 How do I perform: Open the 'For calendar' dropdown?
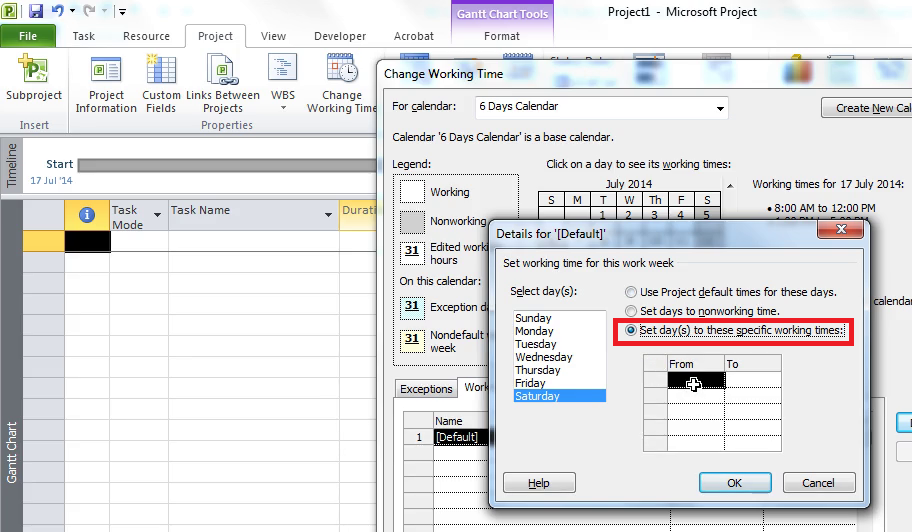coord(720,108)
